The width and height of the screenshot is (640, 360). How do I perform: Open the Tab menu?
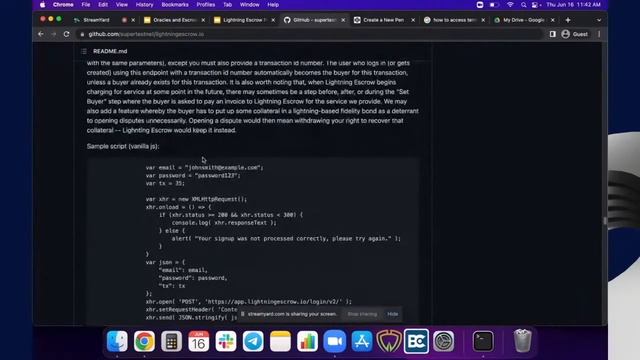(x=227, y=5)
